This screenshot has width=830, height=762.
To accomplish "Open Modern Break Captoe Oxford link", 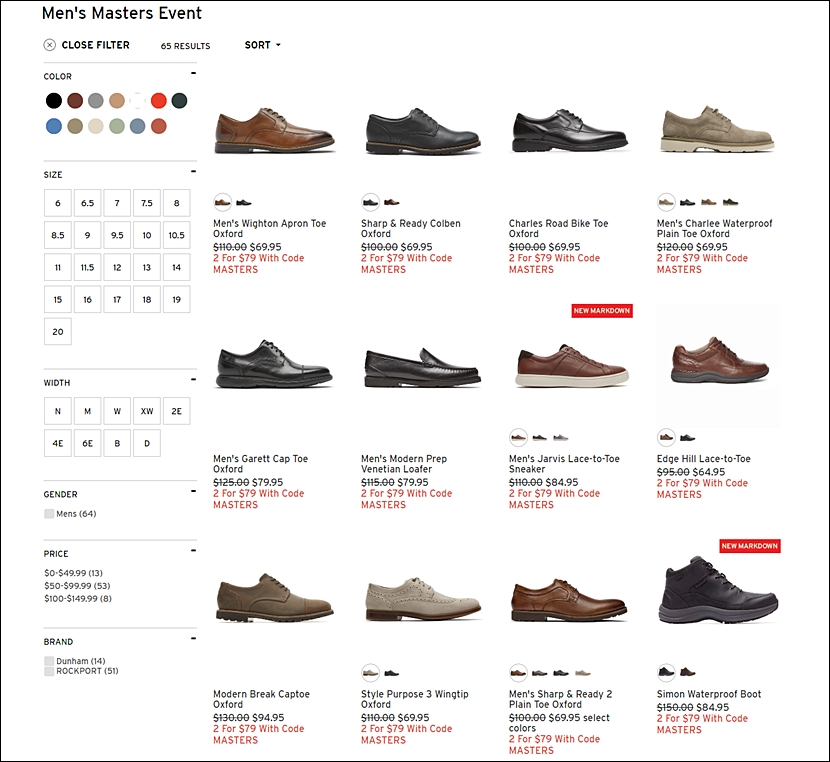I will 261,699.
